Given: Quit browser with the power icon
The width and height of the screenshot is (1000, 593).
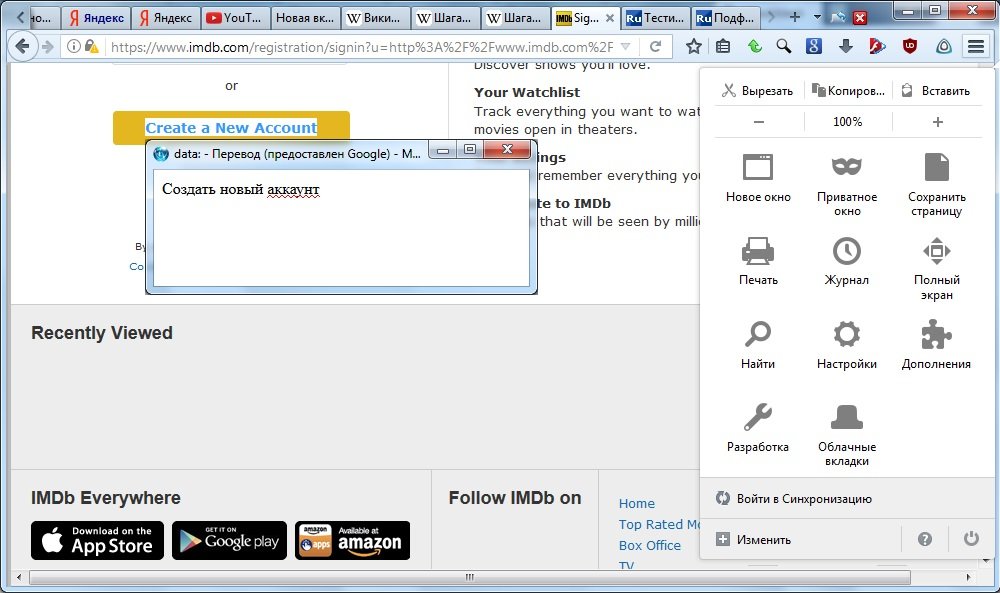Looking at the screenshot, I should (x=971, y=539).
